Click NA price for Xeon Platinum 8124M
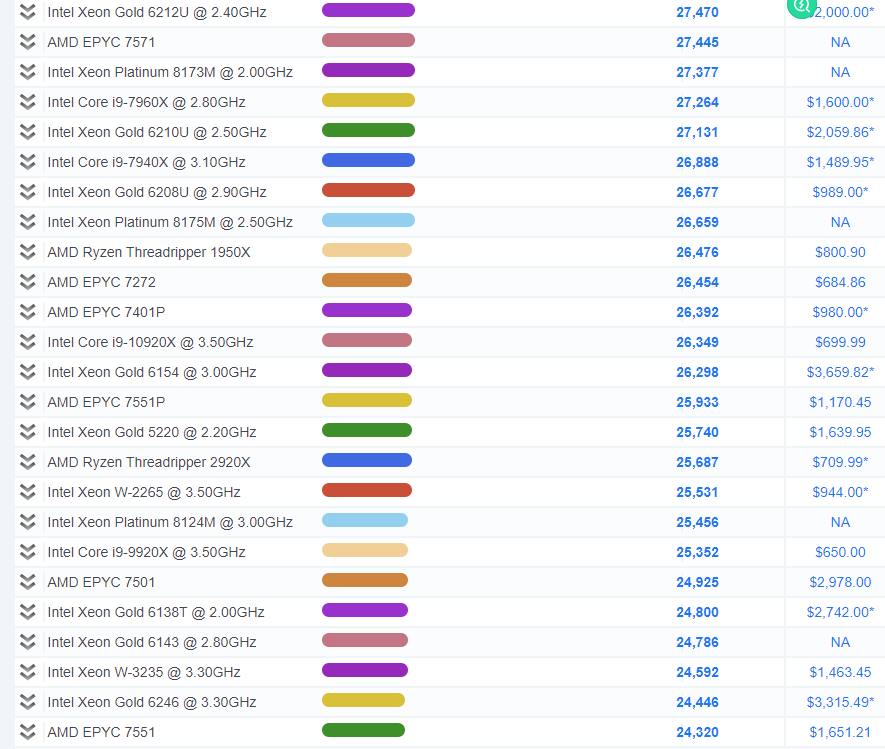 click(840, 522)
